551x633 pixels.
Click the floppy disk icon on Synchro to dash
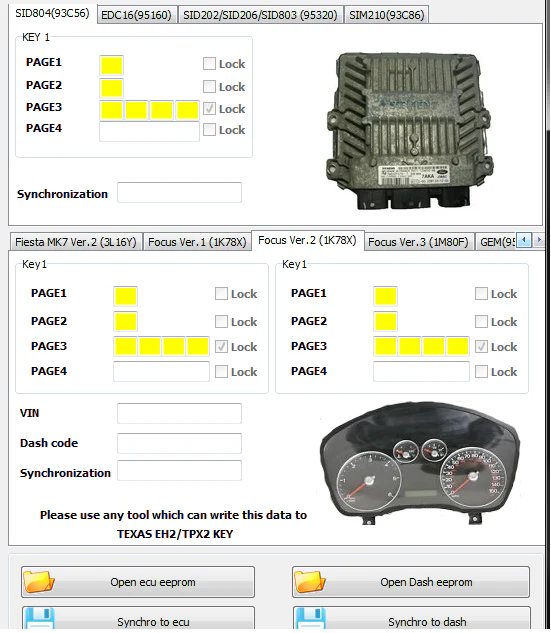pos(310,619)
